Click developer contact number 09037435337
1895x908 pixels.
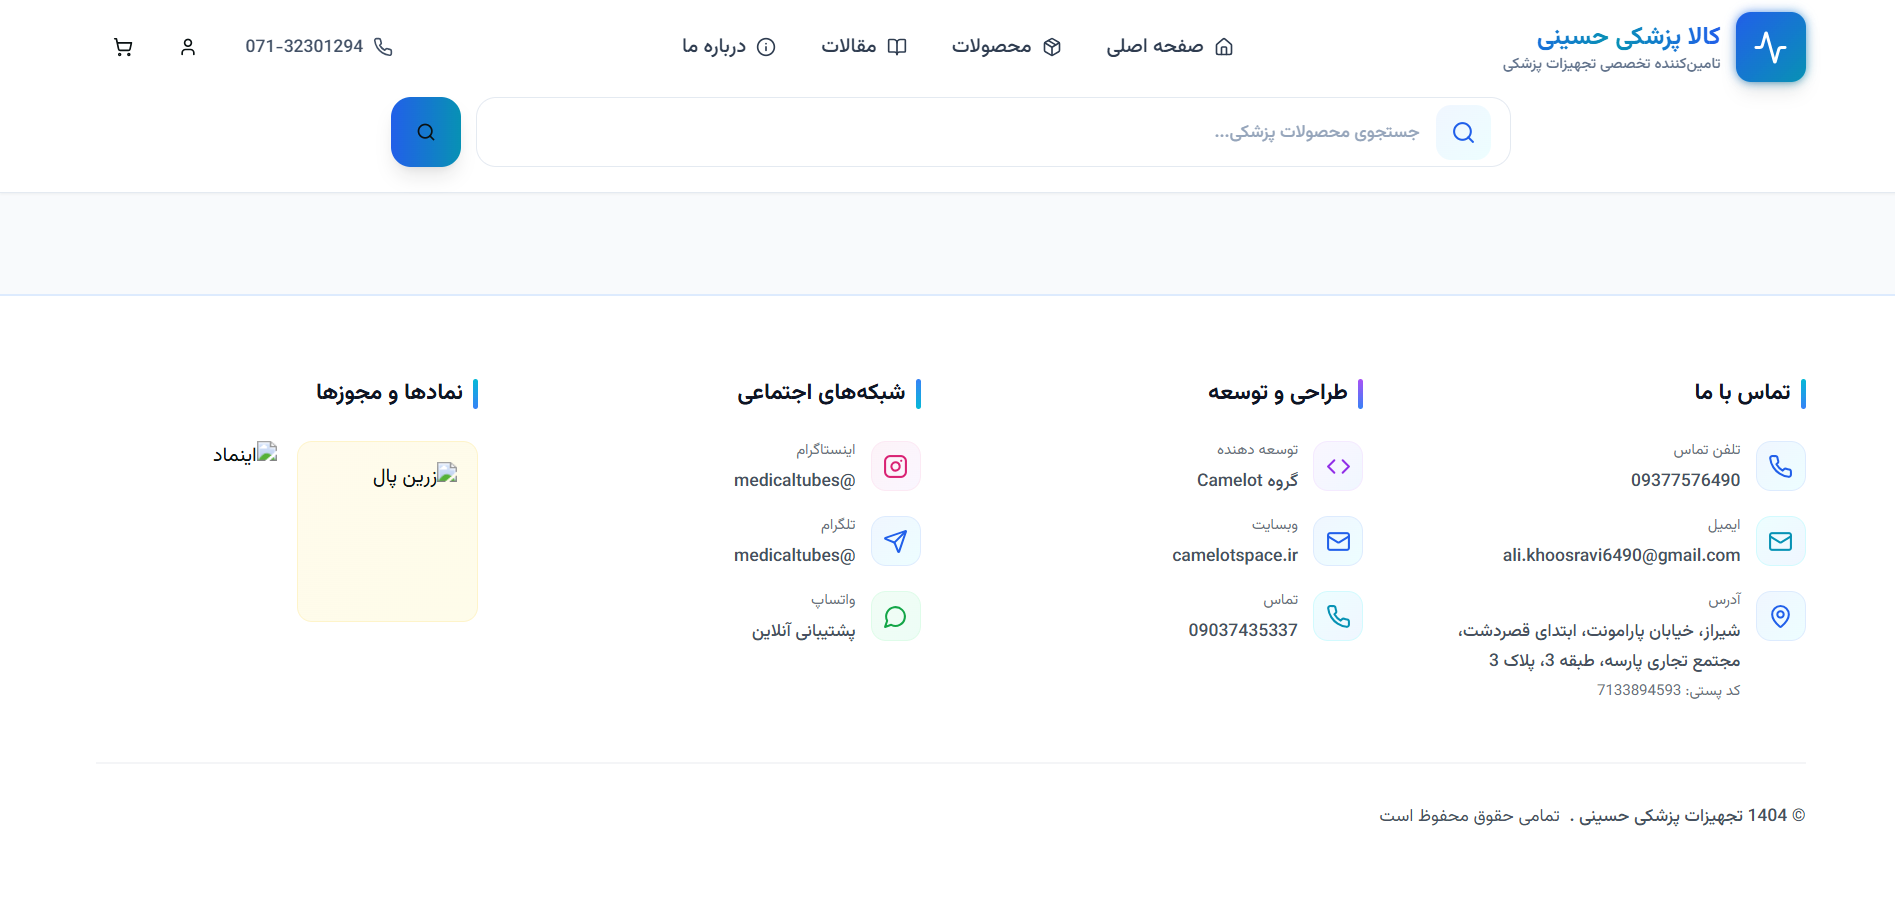pyautogui.click(x=1243, y=630)
